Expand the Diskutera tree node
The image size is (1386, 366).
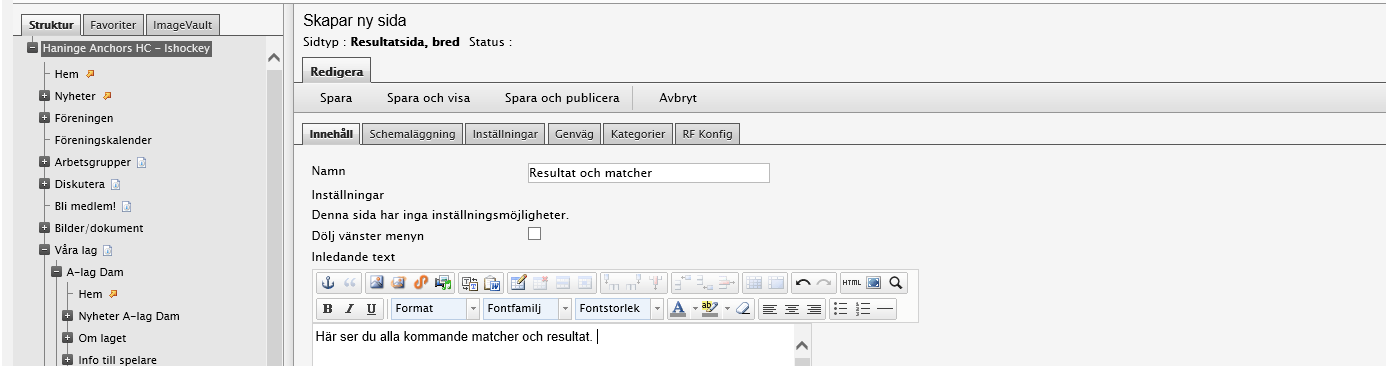44,184
